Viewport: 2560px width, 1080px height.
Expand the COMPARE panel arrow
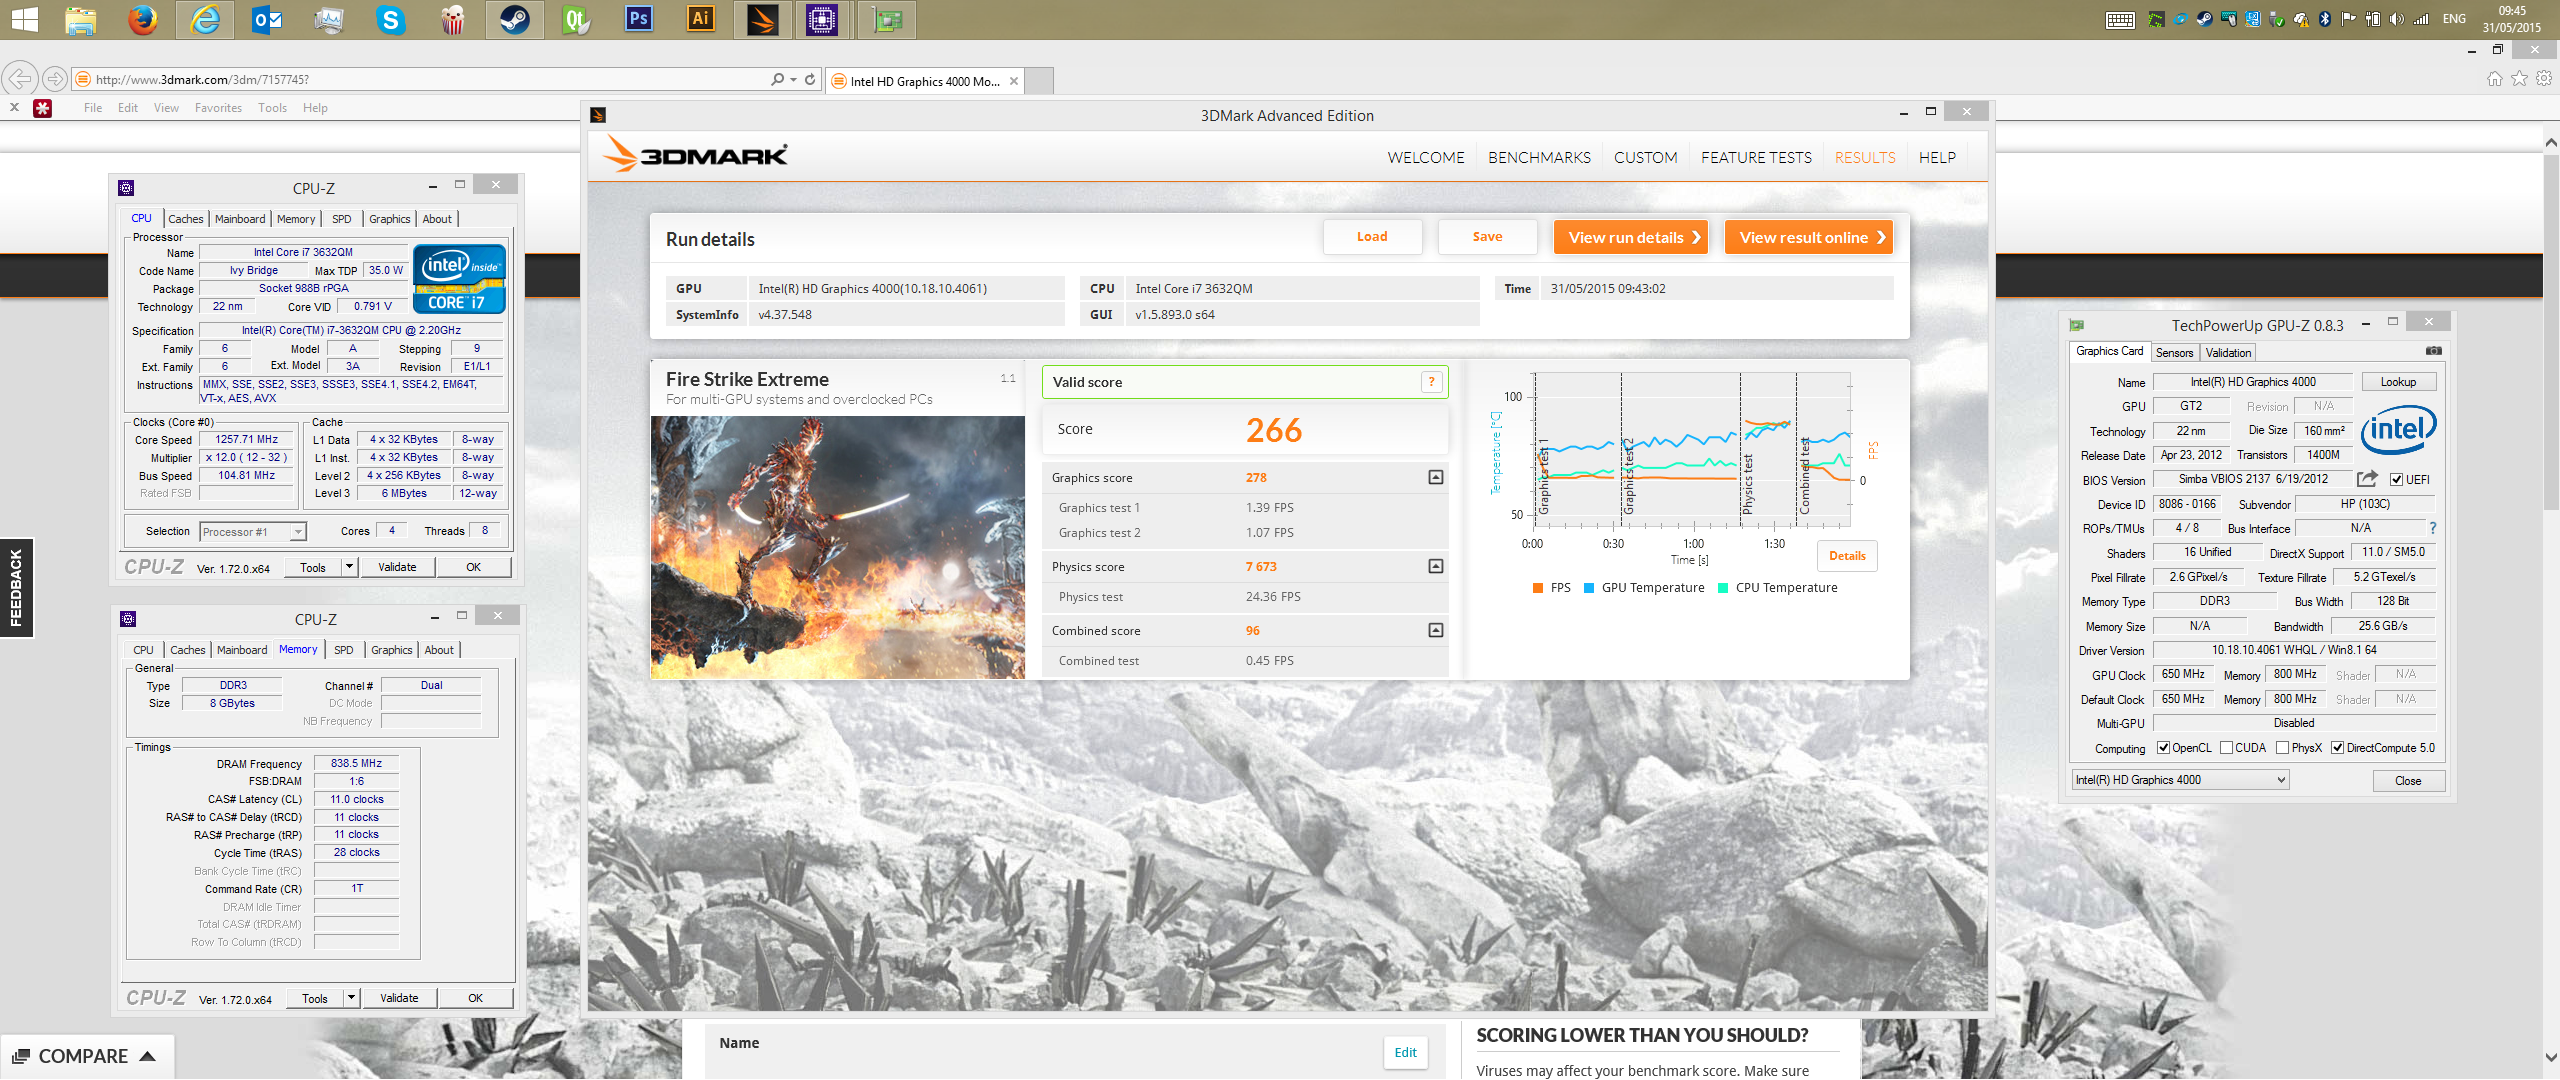coord(147,1056)
